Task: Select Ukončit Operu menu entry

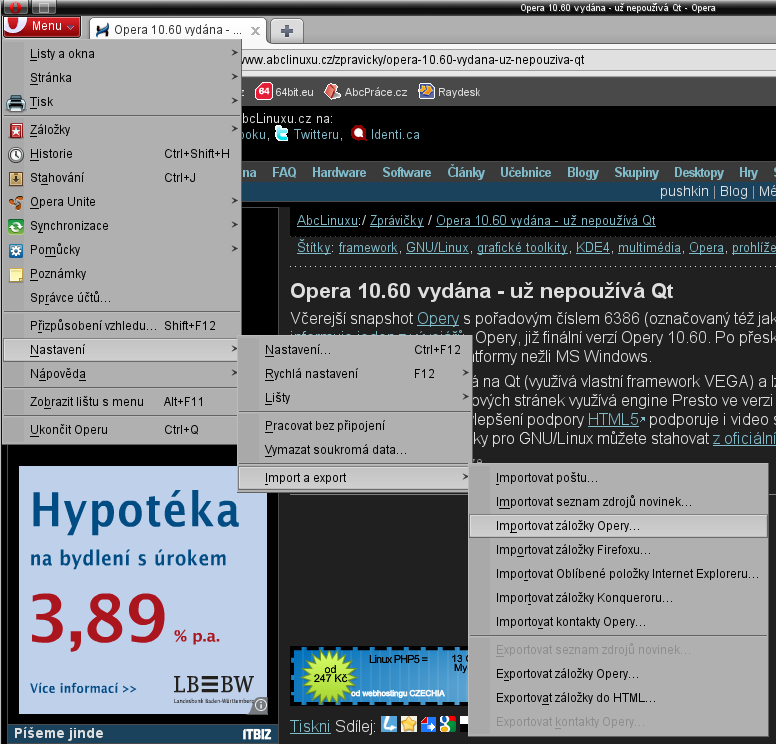Action: [x=122, y=430]
